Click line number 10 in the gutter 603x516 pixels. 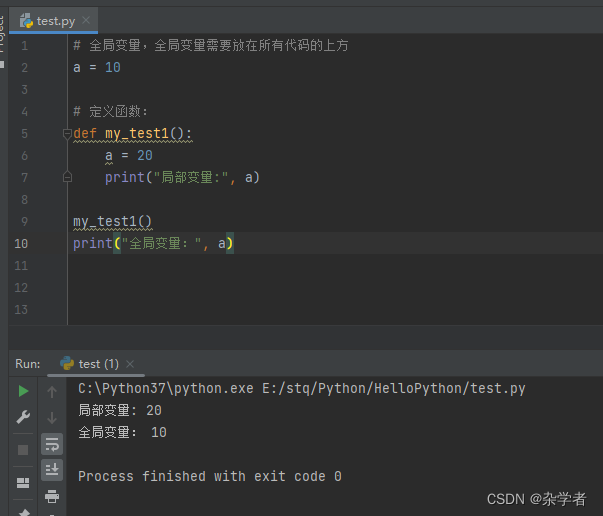click(21, 244)
